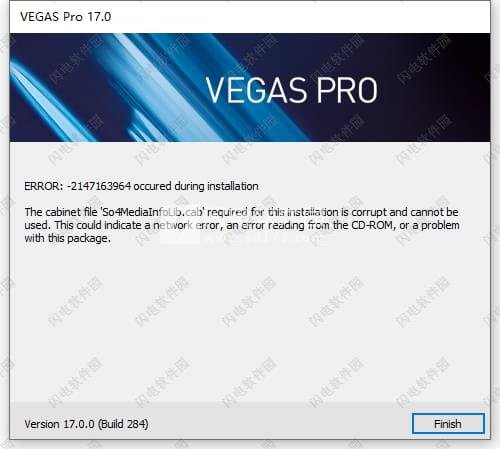Click the Finish button
Image resolution: width=500 pixels, height=449 pixels.
(448, 424)
